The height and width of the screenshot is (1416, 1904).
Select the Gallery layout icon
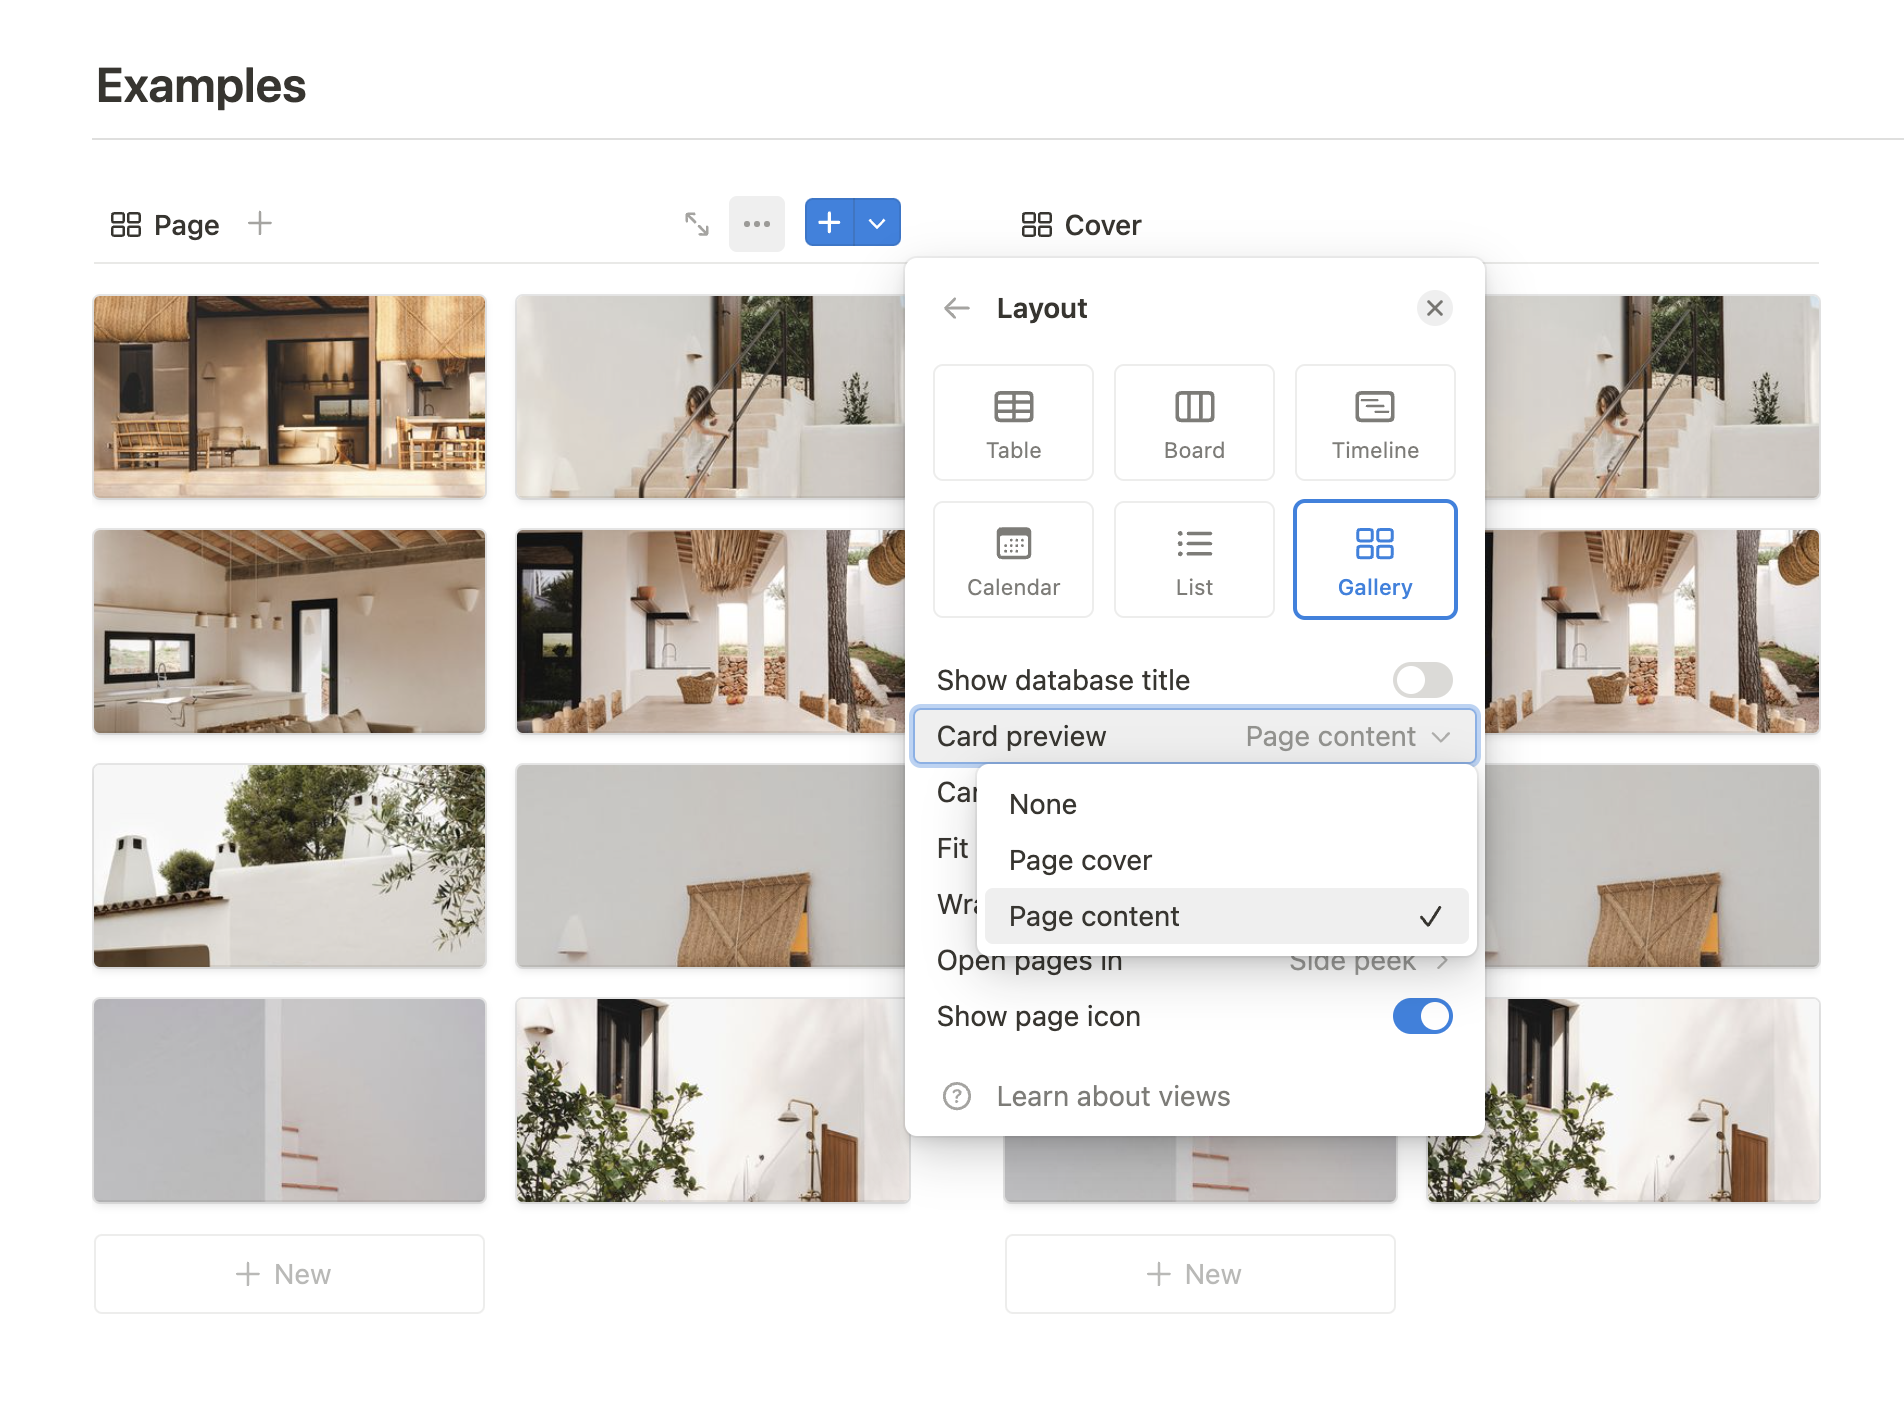pos(1375,559)
